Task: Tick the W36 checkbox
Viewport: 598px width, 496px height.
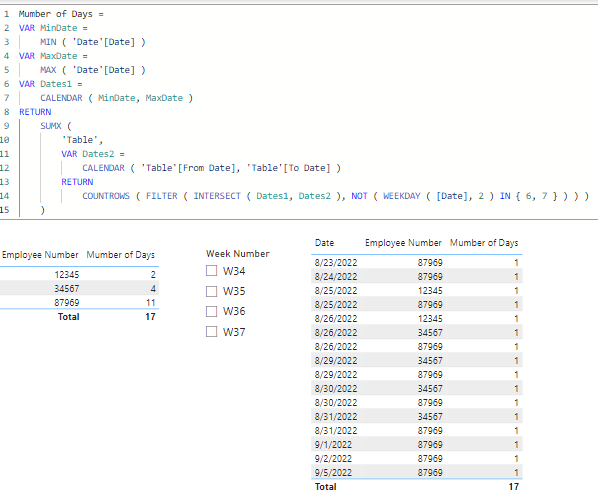Action: point(211,311)
